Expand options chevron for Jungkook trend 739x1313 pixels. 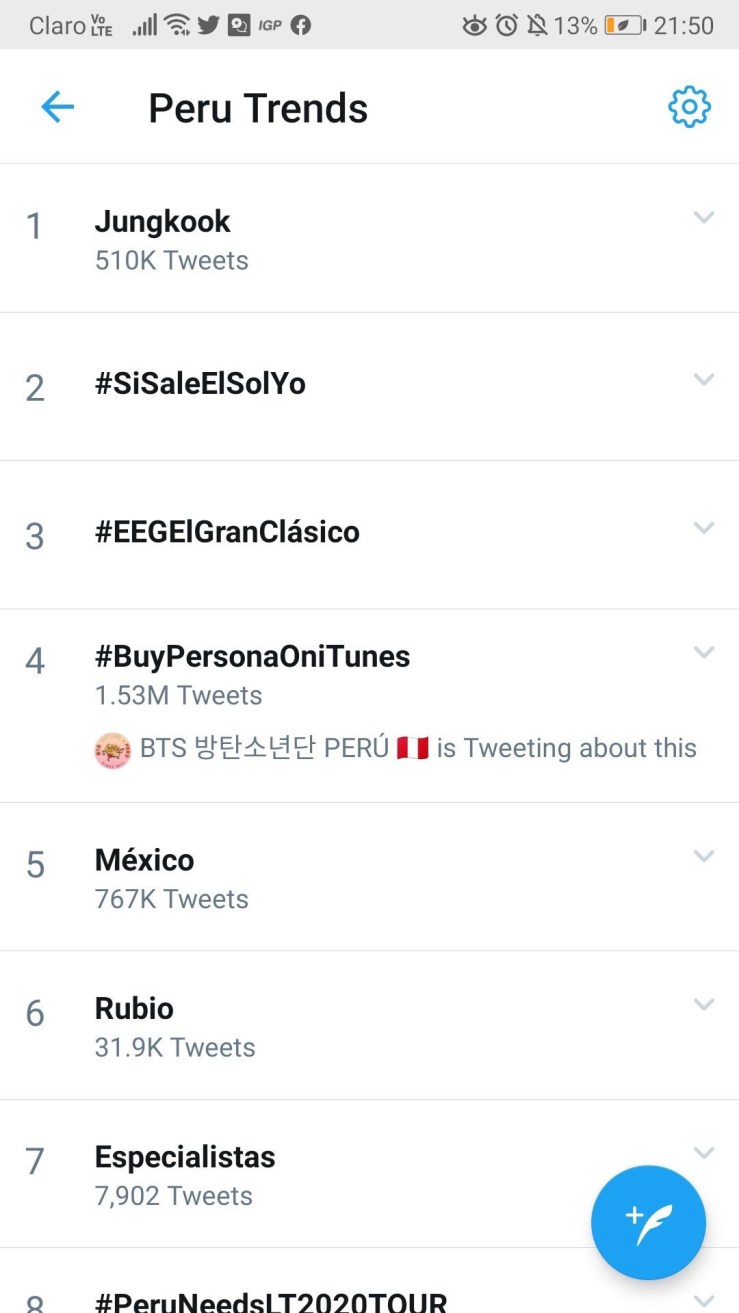click(x=704, y=217)
